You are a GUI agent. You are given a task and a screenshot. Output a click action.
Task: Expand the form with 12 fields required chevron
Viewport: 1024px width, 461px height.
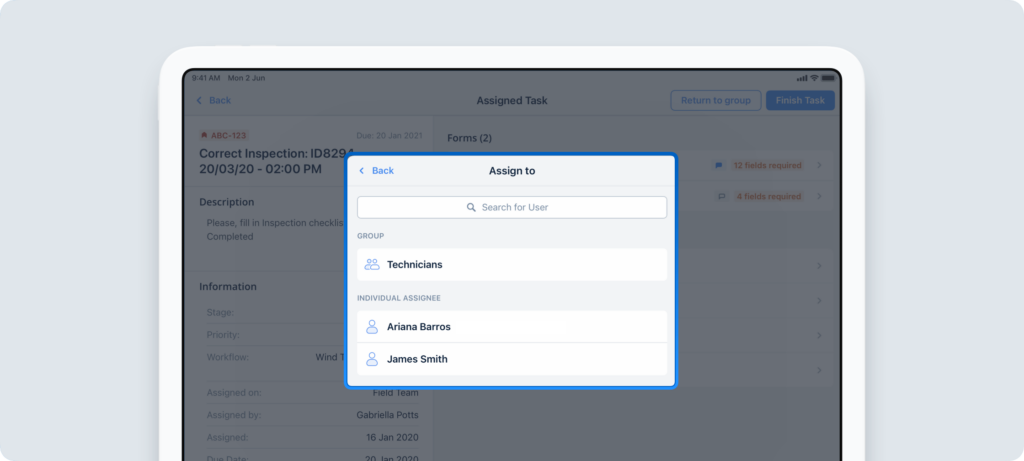(x=819, y=165)
